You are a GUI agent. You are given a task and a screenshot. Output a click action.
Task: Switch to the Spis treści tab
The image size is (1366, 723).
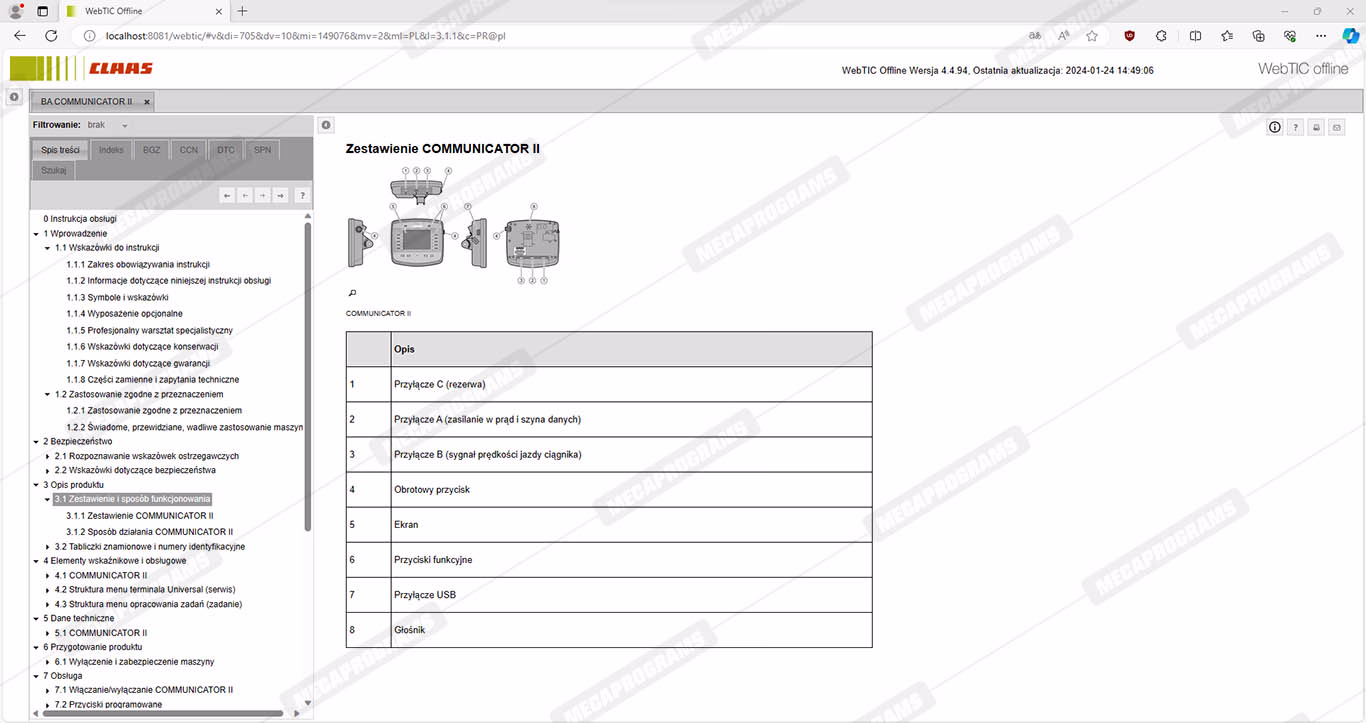click(x=60, y=150)
